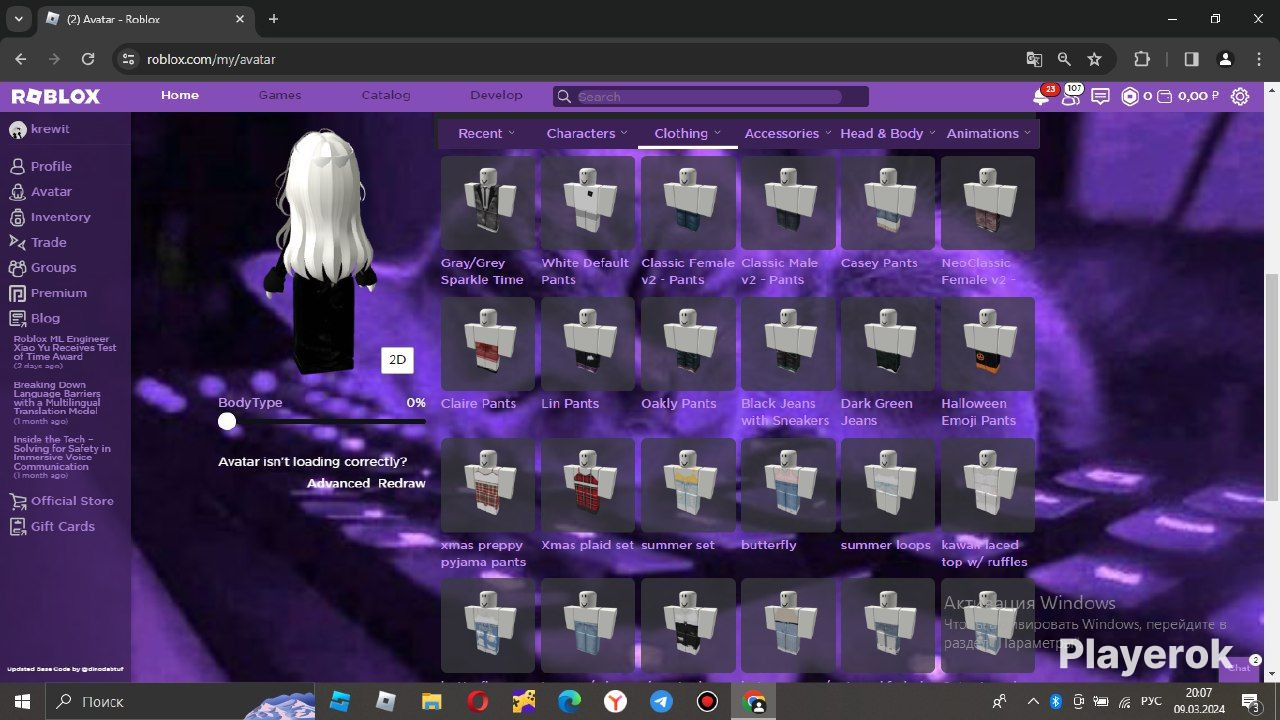Open the browser side panel icon
Image resolution: width=1280 pixels, height=720 pixels.
point(1191,59)
